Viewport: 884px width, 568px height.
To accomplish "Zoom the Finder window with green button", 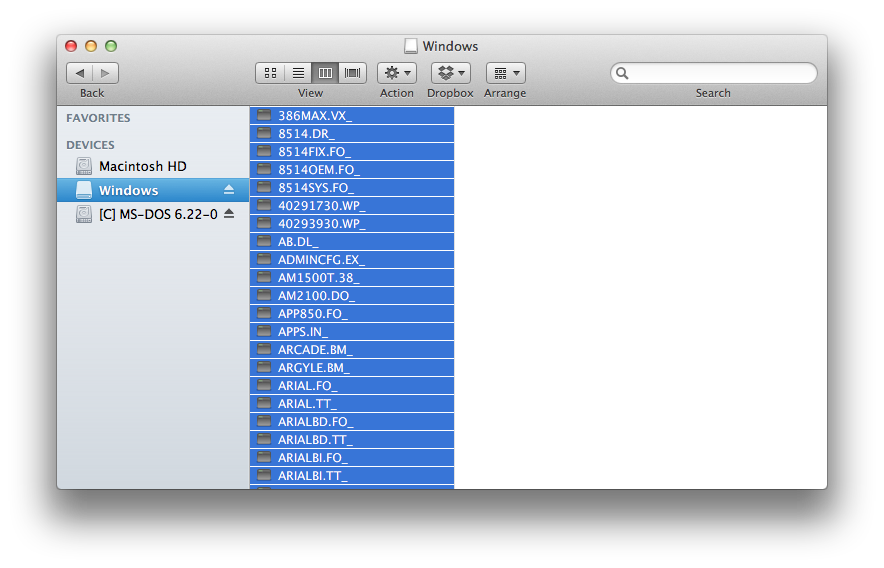I will click(x=111, y=46).
